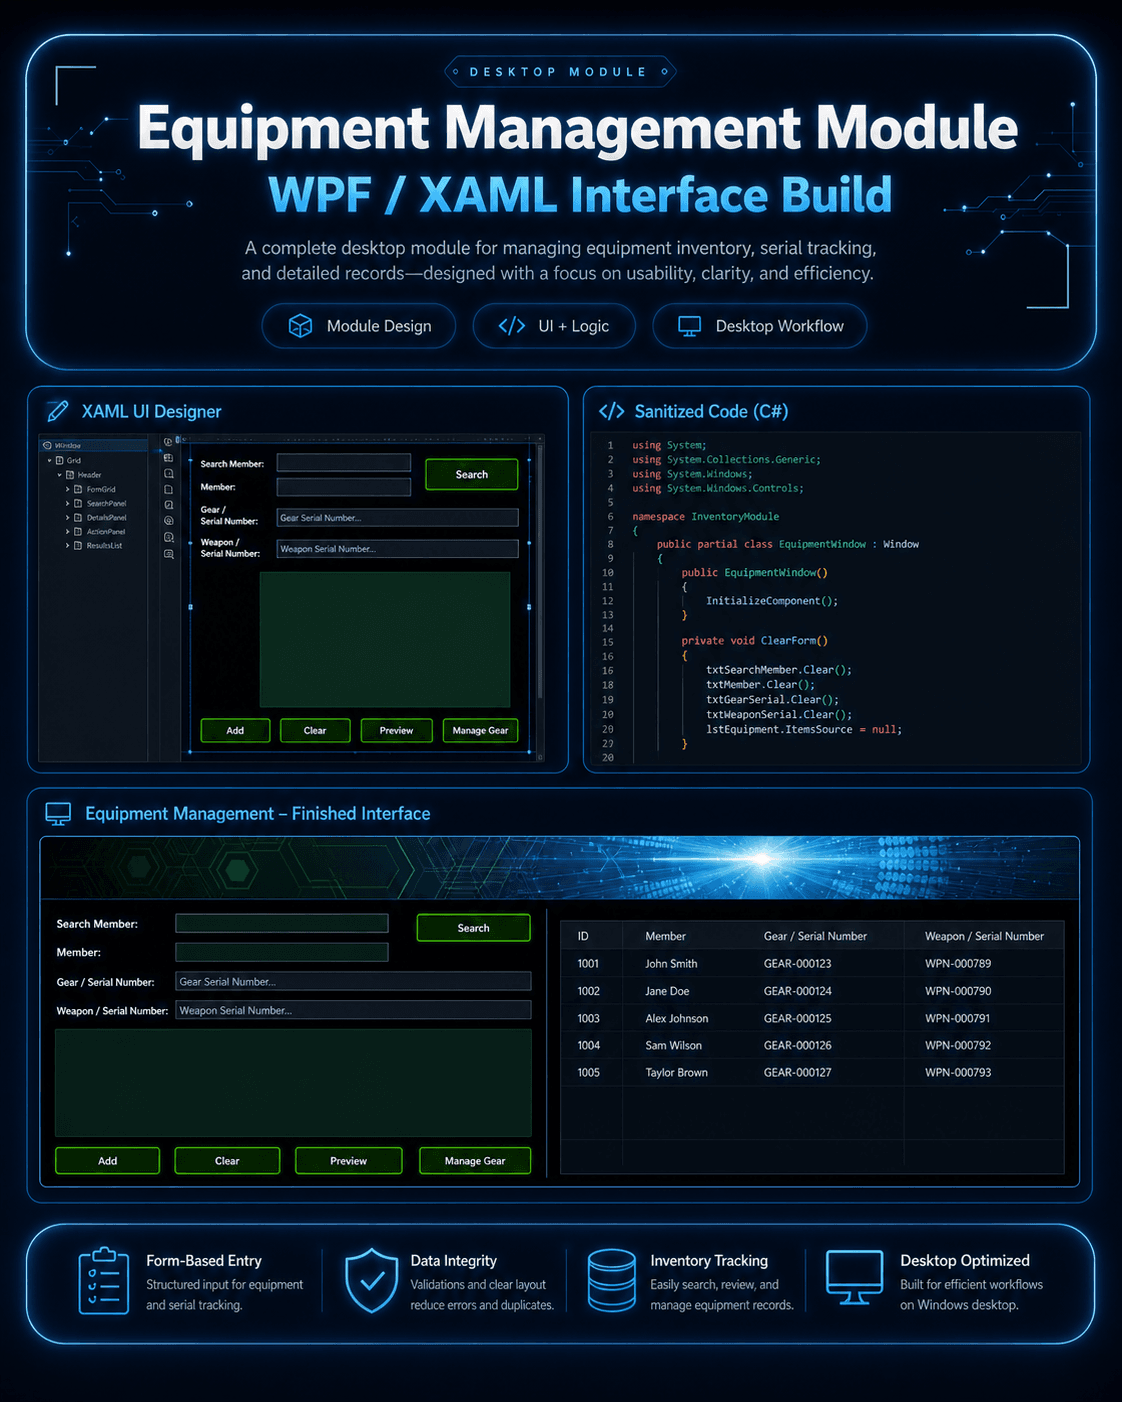Expand the ActionPanel node arrow

click(68, 531)
